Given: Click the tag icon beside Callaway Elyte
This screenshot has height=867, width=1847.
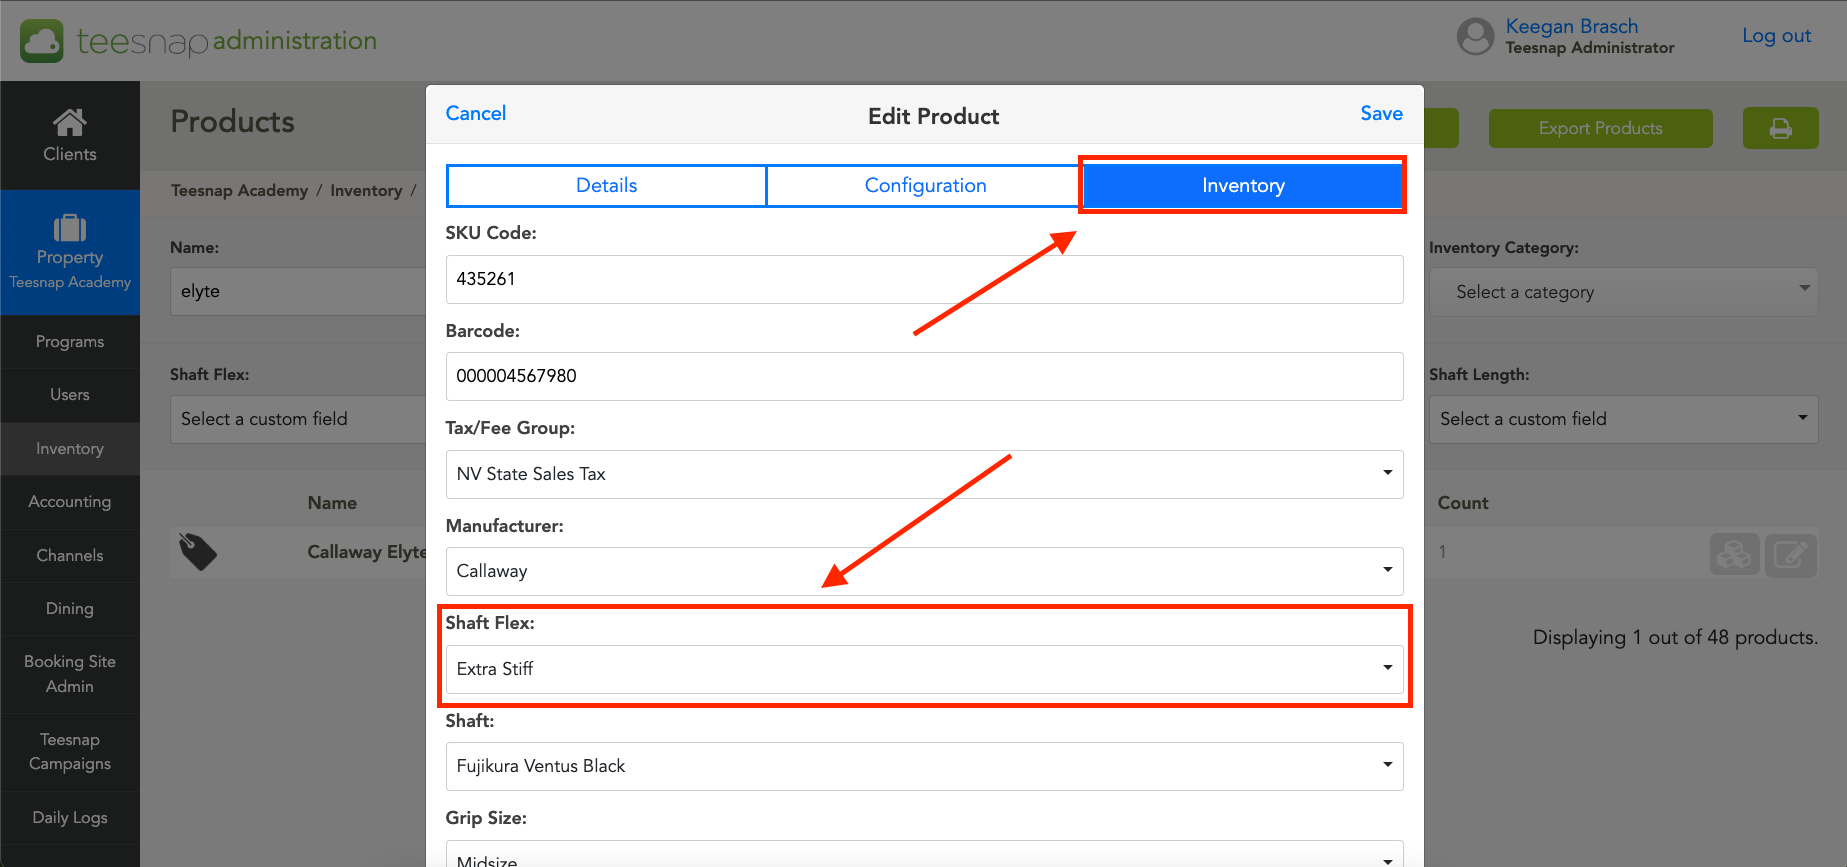Looking at the screenshot, I should (x=198, y=552).
